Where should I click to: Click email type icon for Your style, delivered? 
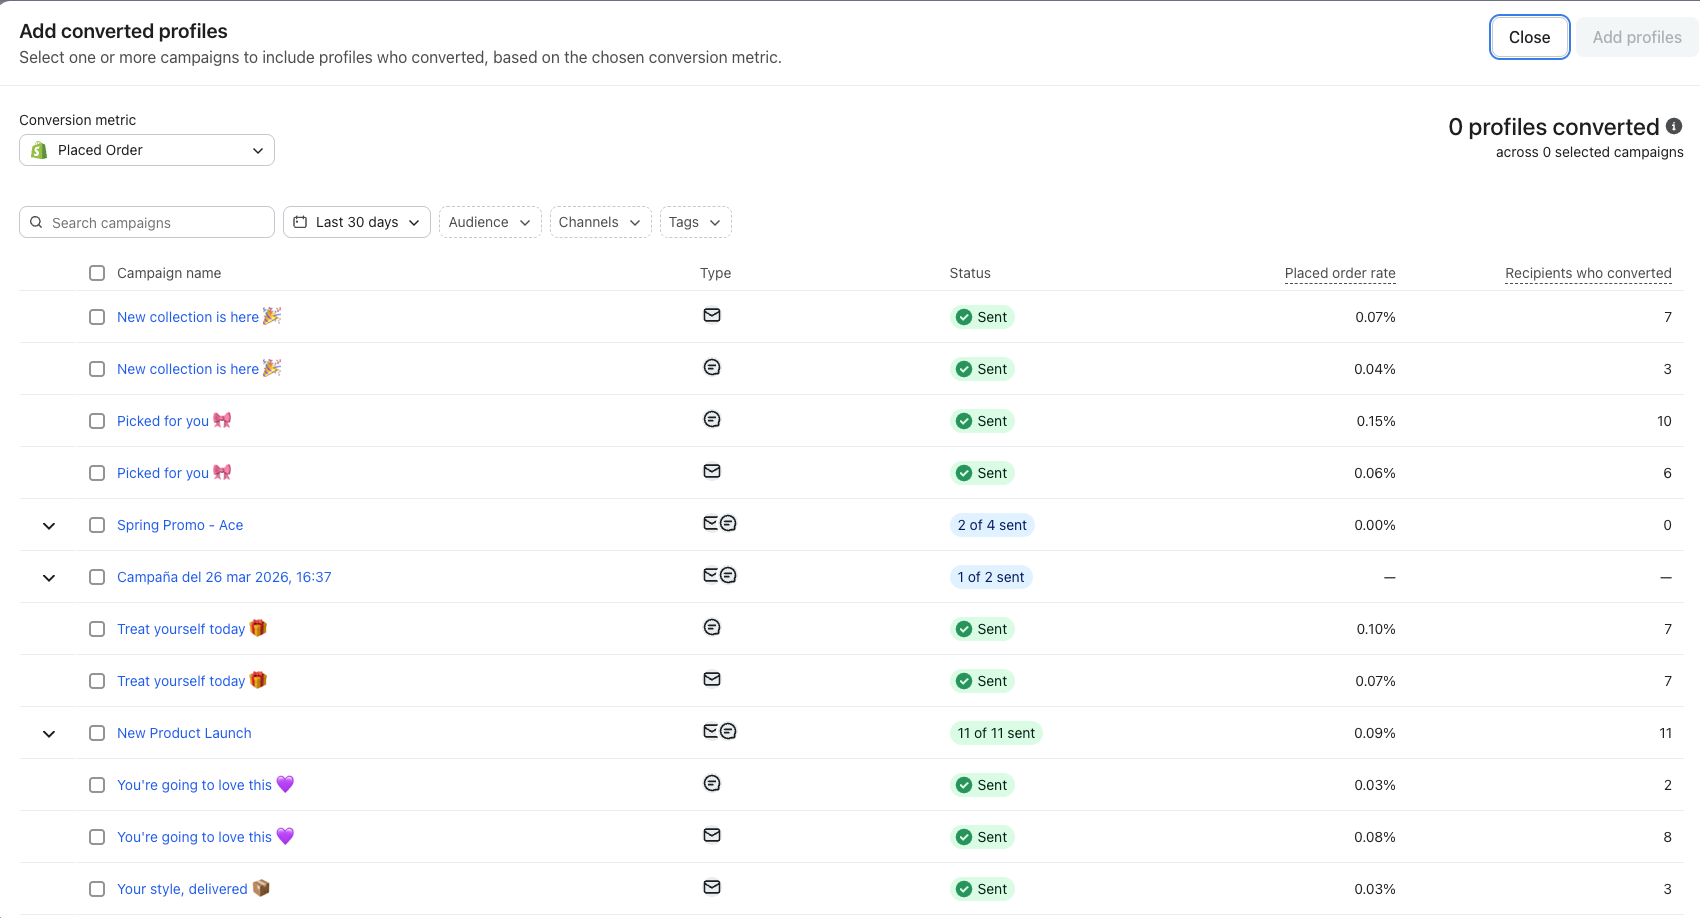(712, 887)
